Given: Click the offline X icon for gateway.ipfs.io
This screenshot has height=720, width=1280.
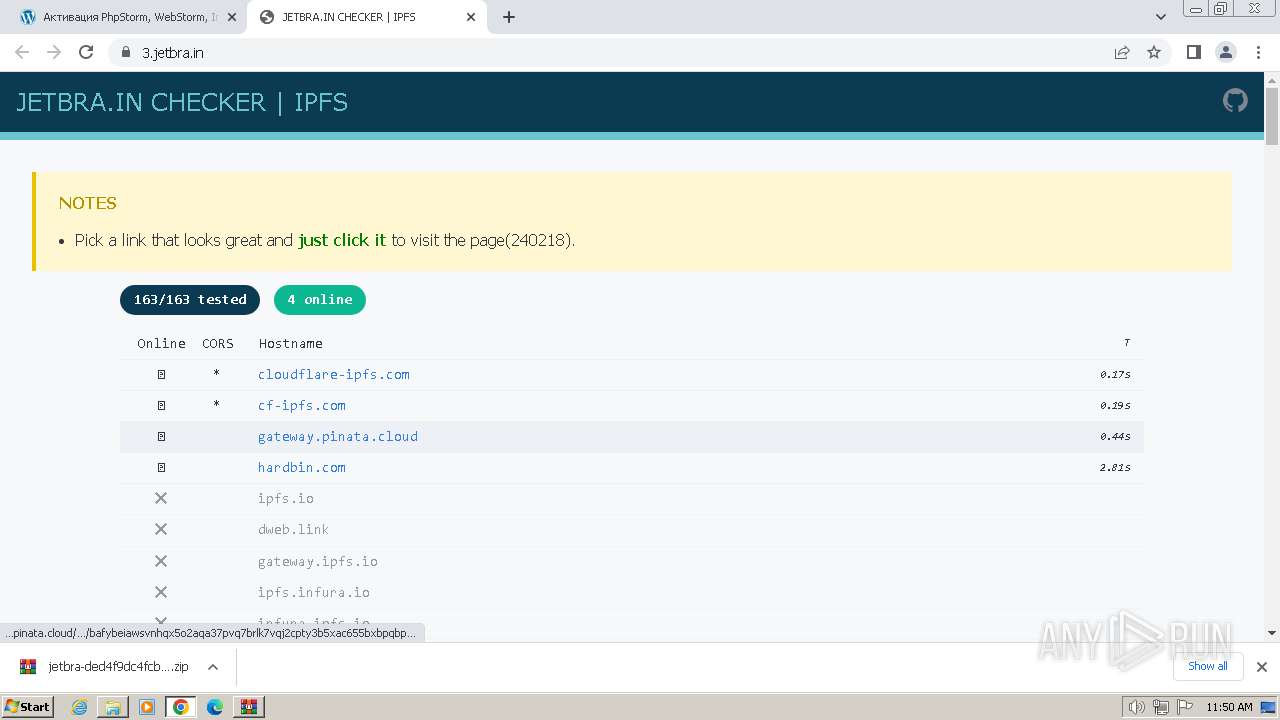Looking at the screenshot, I should pos(161,561).
